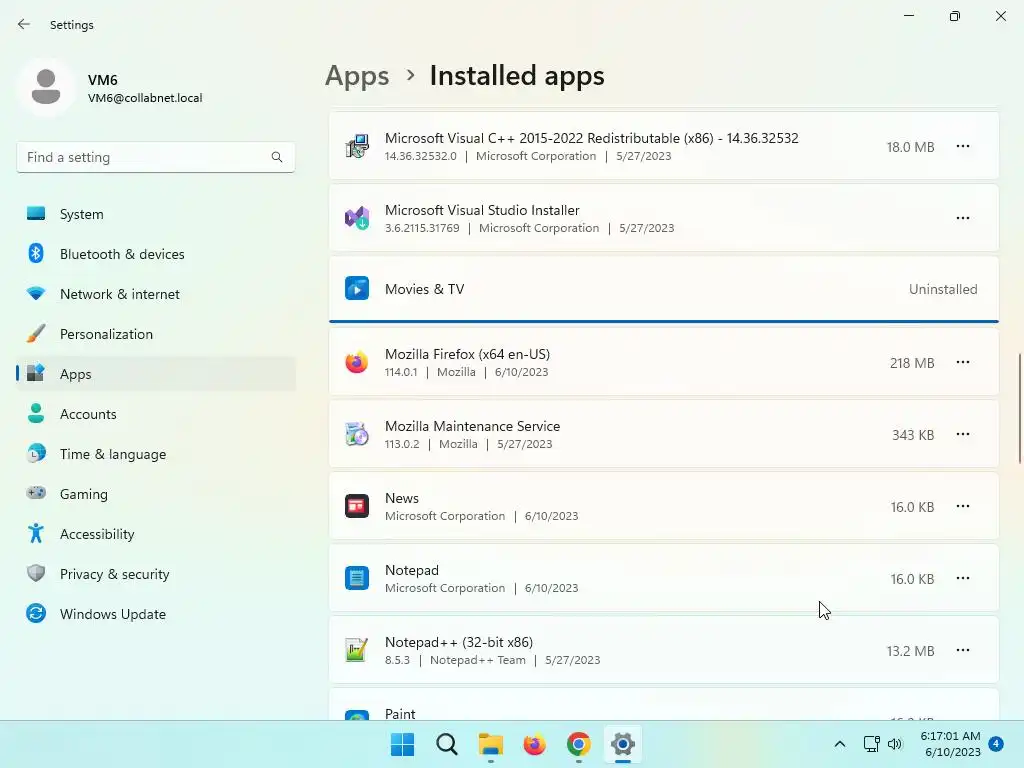The height and width of the screenshot is (768, 1024).
Task: Open more options for News app
Action: pos(963,506)
